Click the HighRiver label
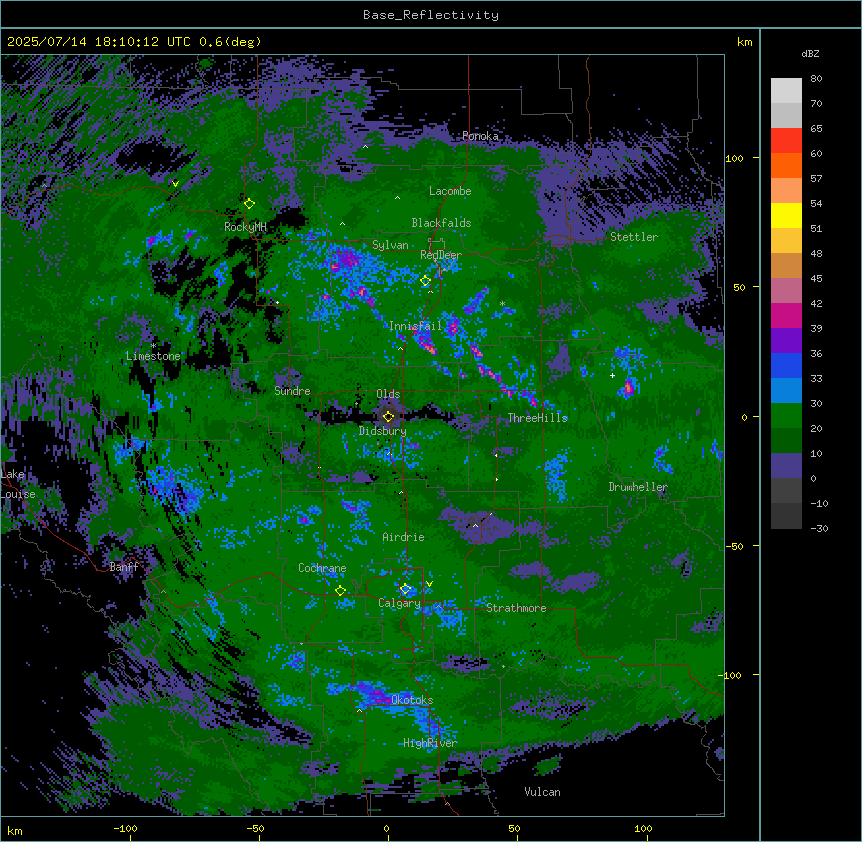 (430, 743)
